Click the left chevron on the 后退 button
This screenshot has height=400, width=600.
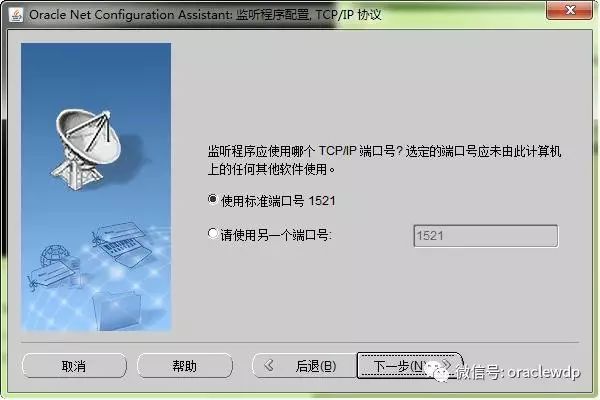tap(269, 366)
